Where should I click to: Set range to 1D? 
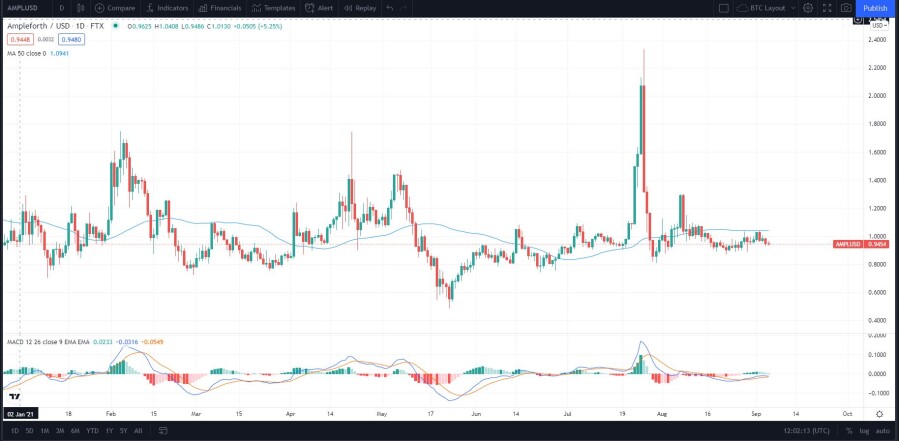tap(15, 430)
